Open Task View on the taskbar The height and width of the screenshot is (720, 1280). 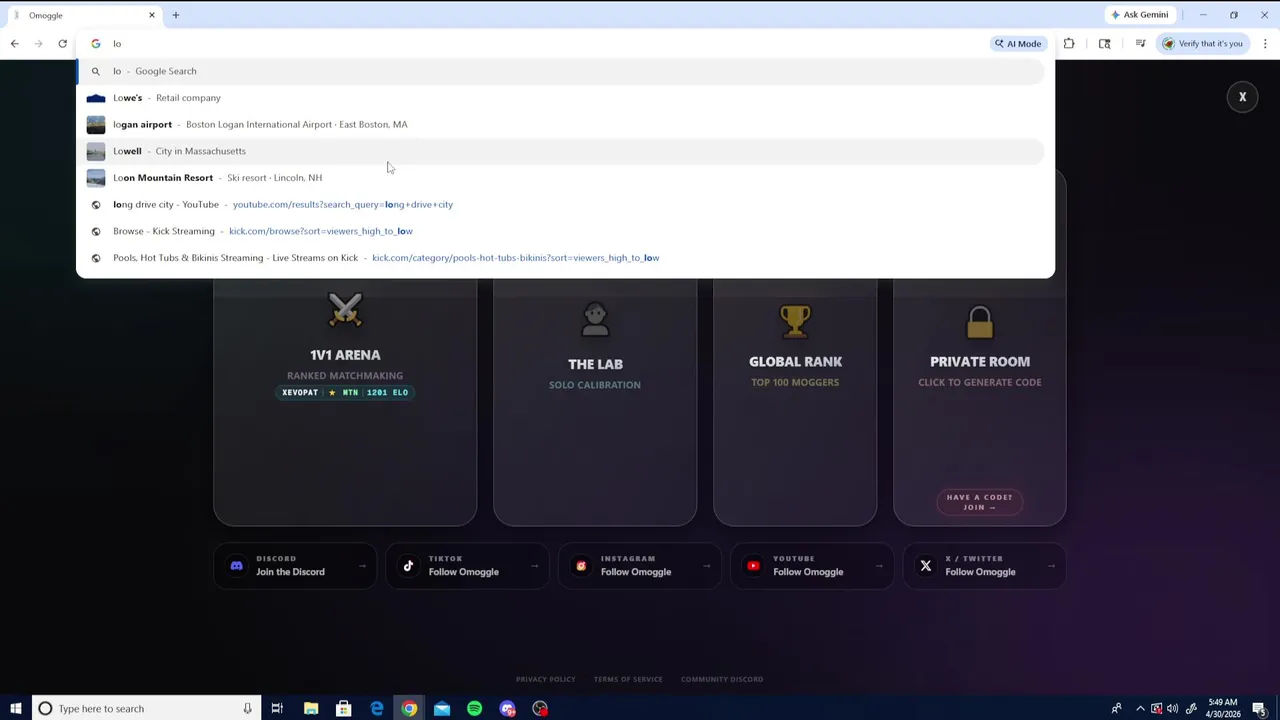tap(277, 708)
